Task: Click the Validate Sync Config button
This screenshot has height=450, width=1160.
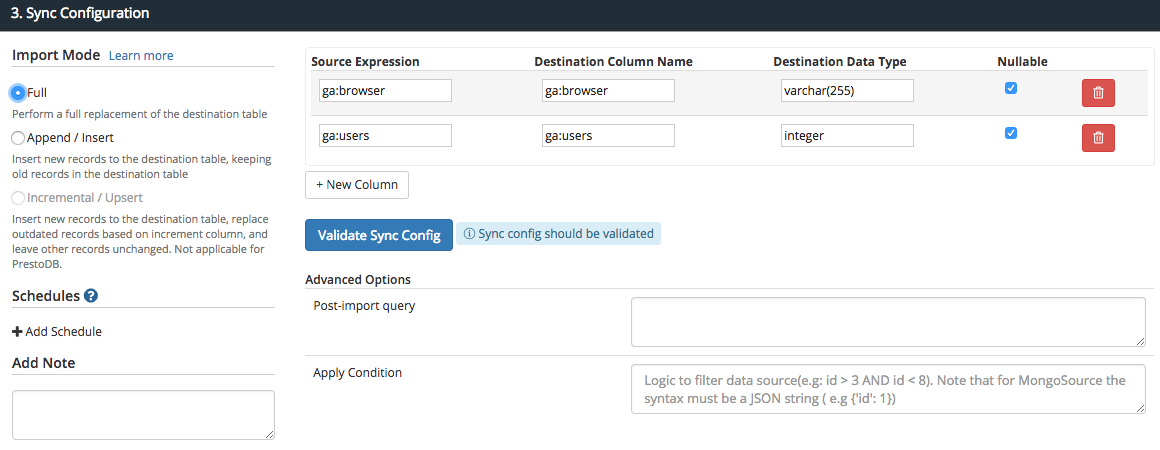Action: (x=379, y=236)
